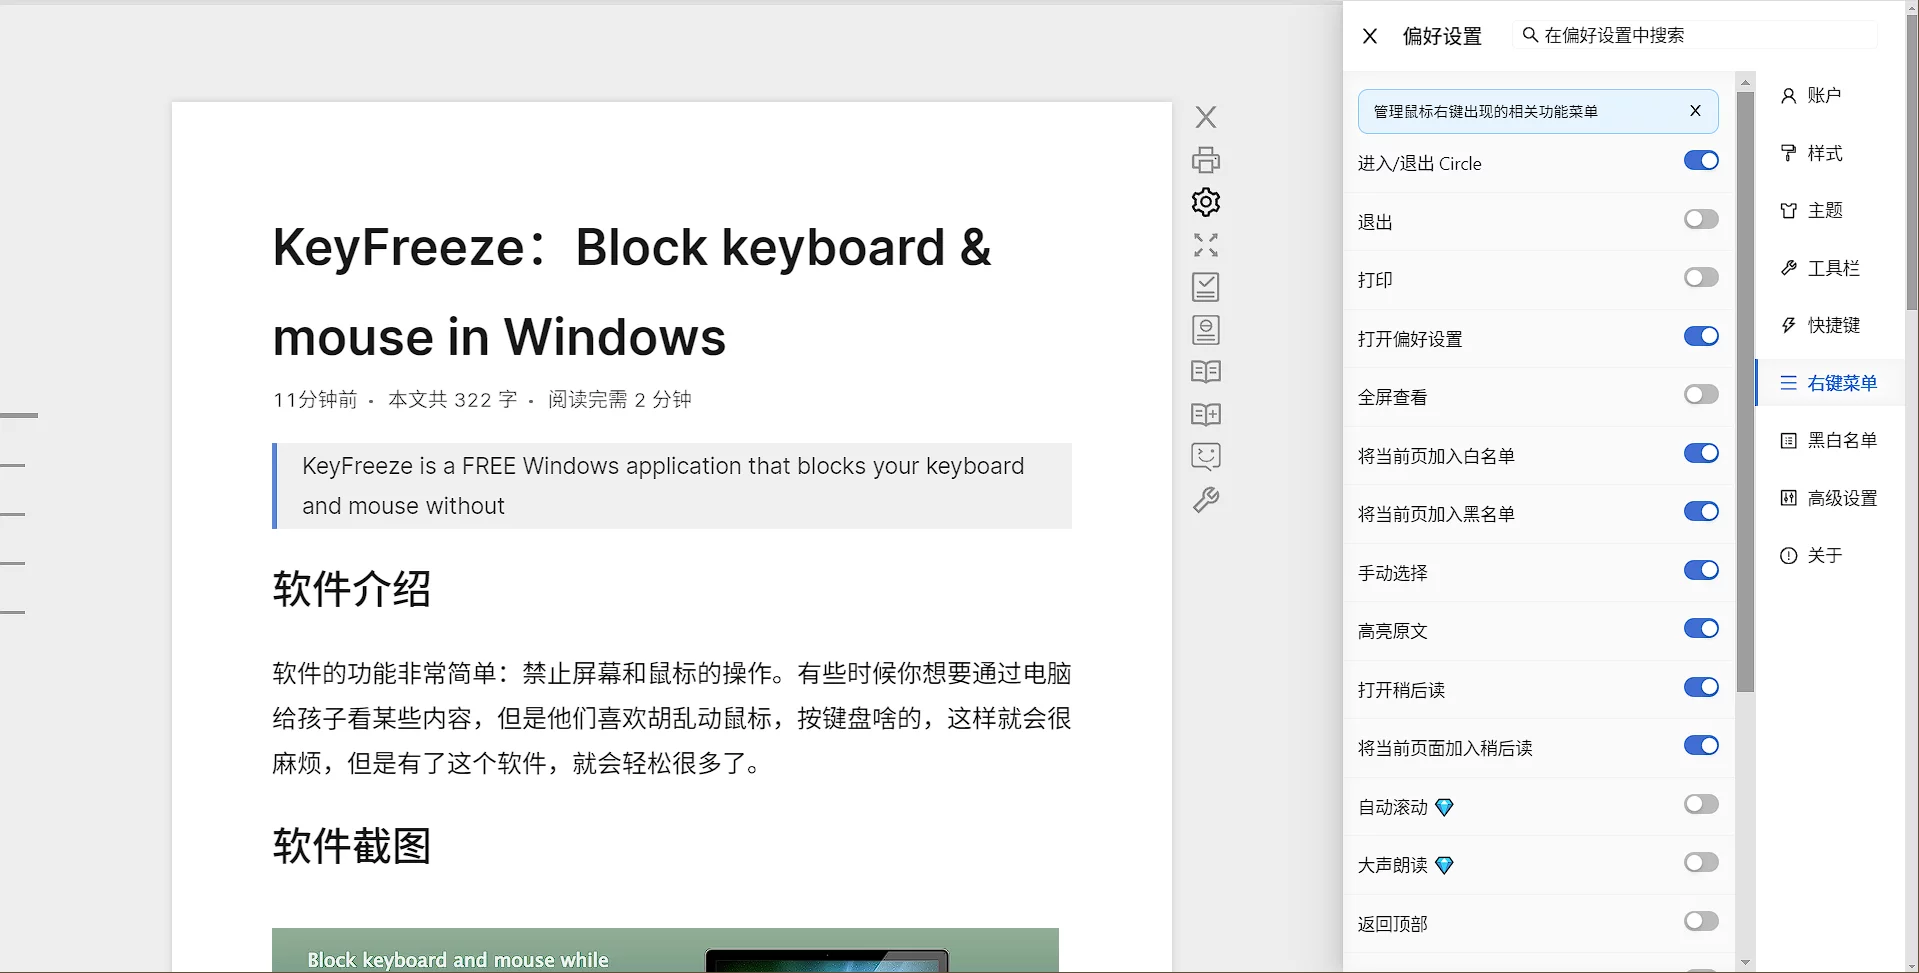This screenshot has height=973, width=1919.
Task: Click the open book icon
Action: coord(1205,372)
